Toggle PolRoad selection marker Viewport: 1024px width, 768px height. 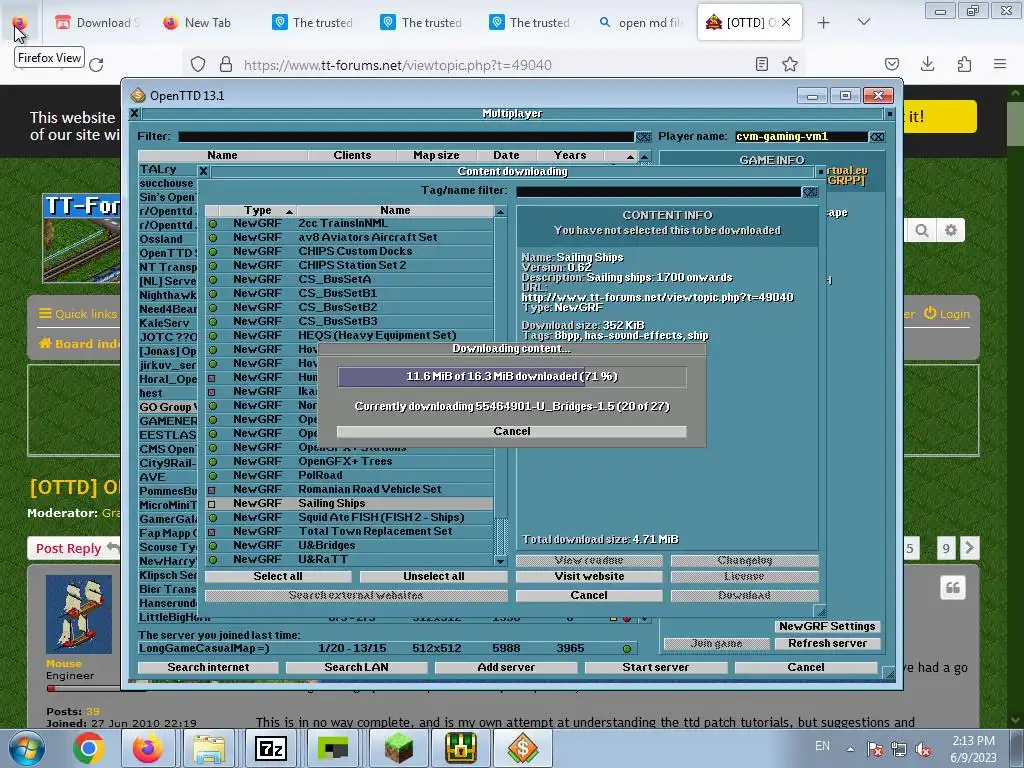(x=212, y=476)
